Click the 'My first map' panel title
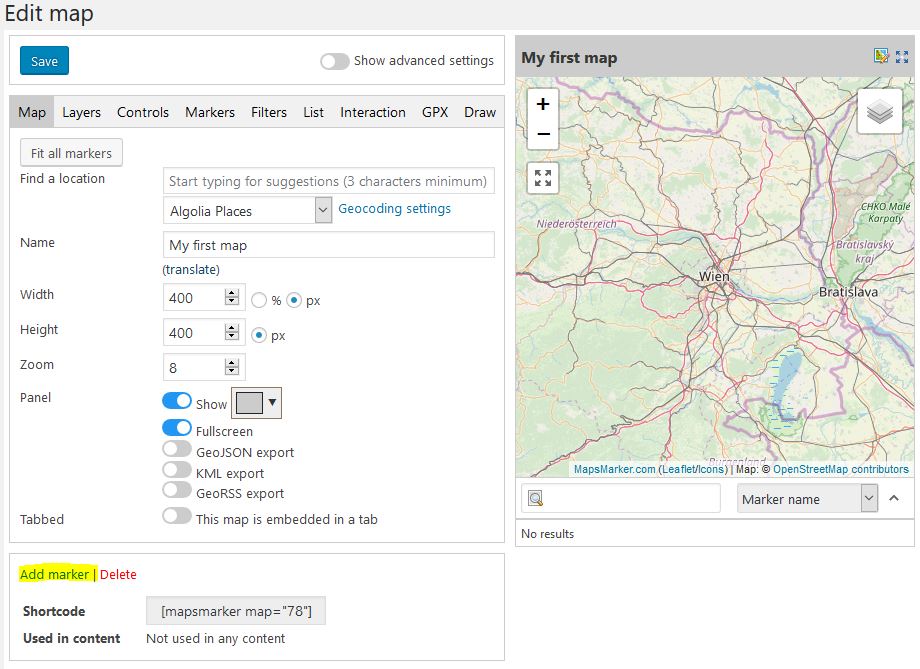Screen dimensions: 920x669 coord(569,58)
